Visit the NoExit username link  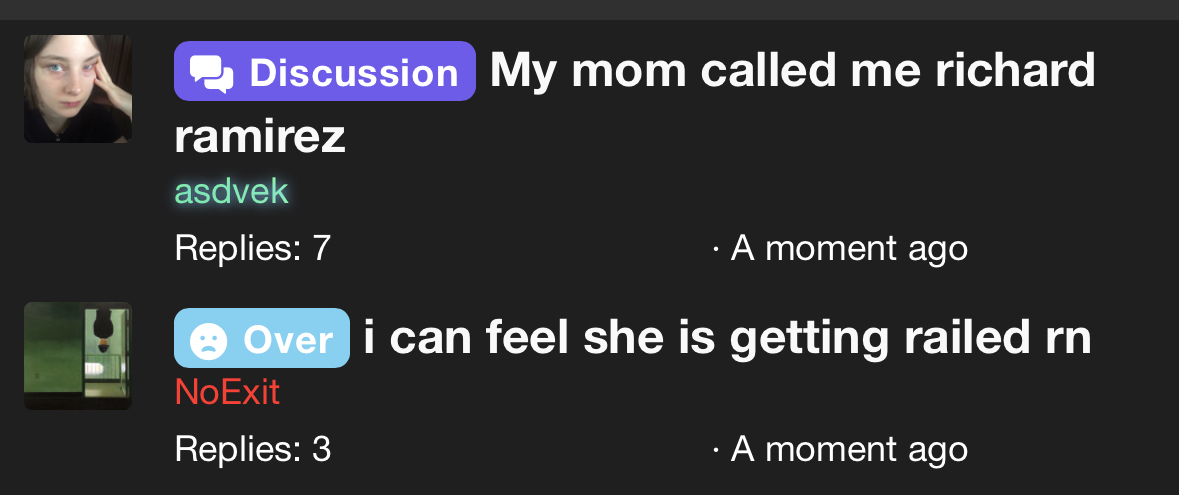[x=227, y=392]
